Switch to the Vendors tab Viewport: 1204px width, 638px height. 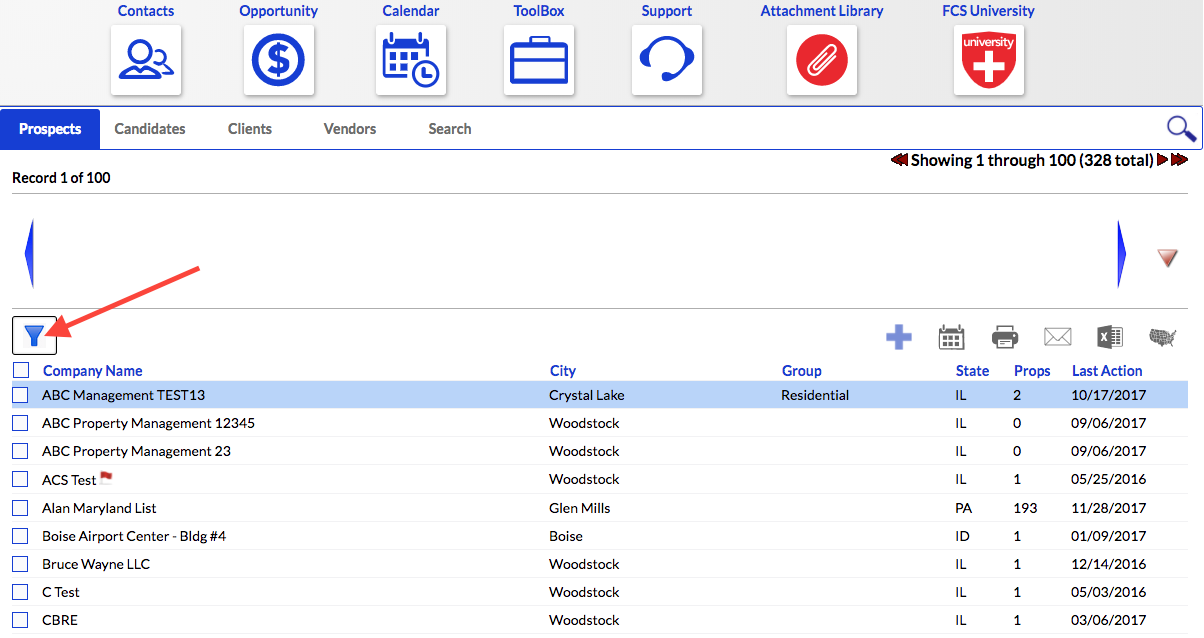coord(350,128)
